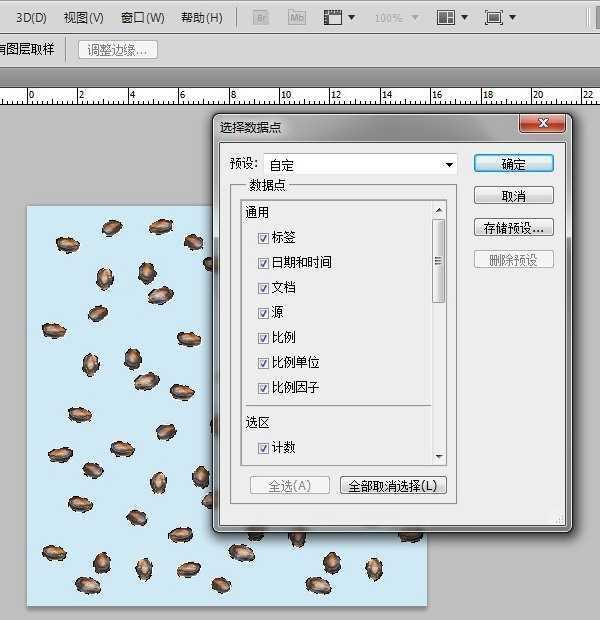Screen dimensions: 600x620
Task: Disable the 比例单位 checkbox
Action: (263, 363)
